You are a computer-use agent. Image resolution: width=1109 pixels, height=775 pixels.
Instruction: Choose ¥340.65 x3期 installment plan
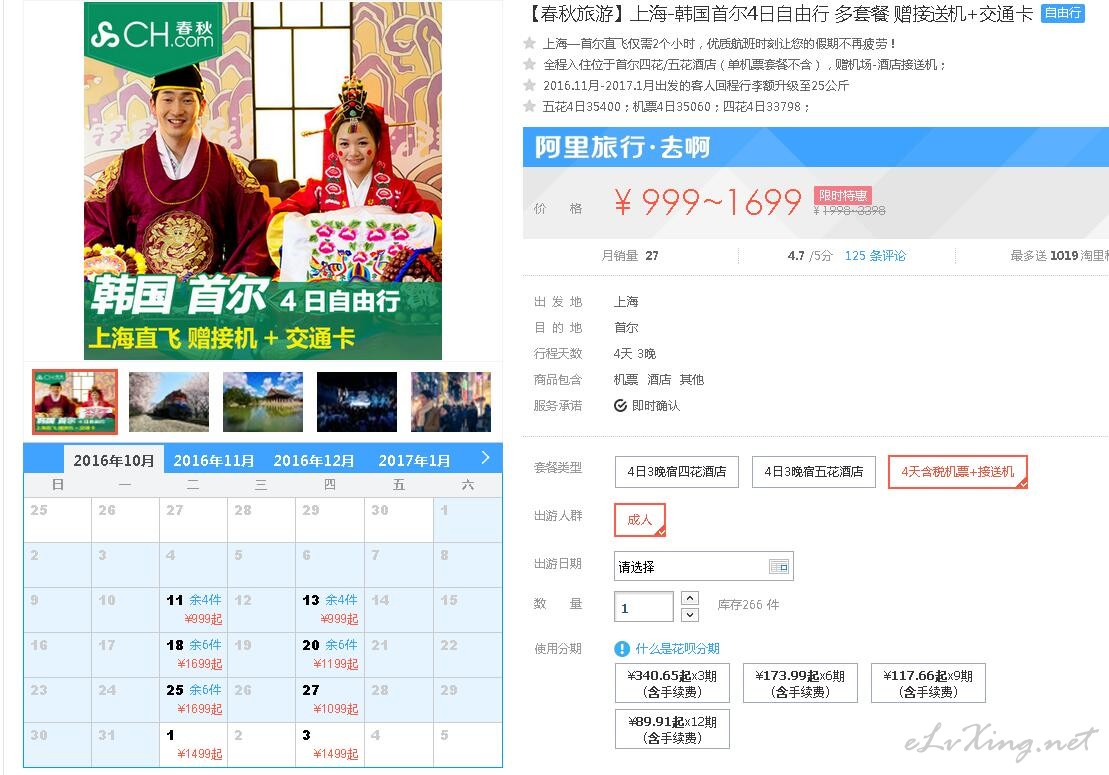(672, 683)
